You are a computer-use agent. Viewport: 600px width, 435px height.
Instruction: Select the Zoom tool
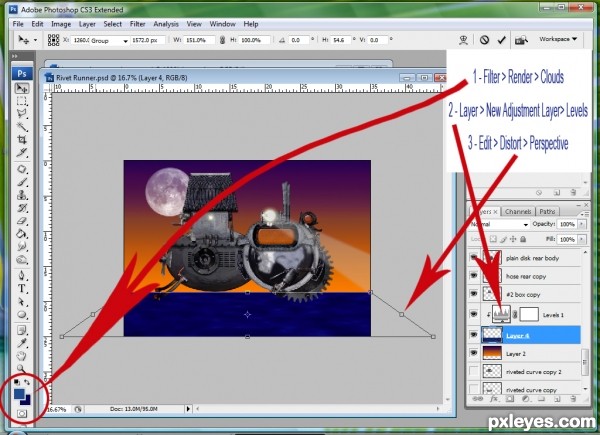pos(21,368)
